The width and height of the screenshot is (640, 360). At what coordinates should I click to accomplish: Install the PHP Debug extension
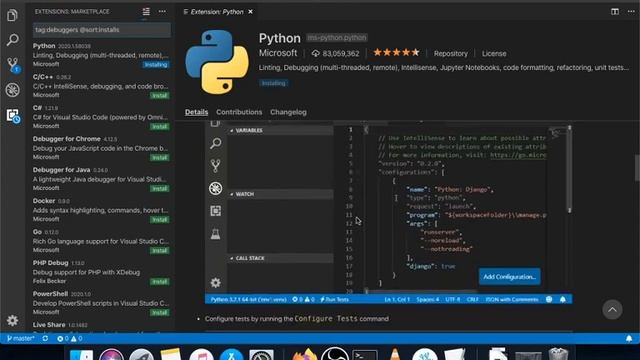point(160,282)
